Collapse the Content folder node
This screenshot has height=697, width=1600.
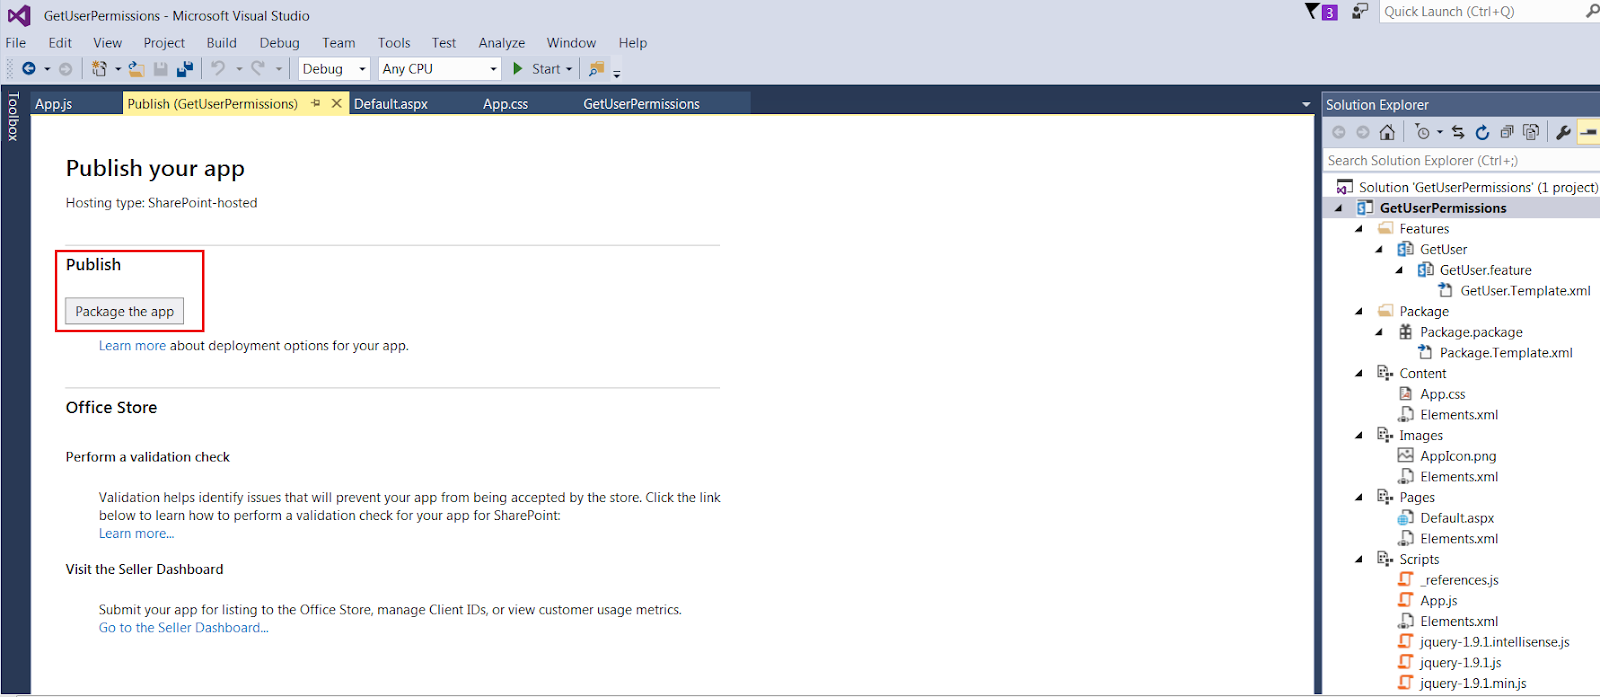pyautogui.click(x=1359, y=374)
